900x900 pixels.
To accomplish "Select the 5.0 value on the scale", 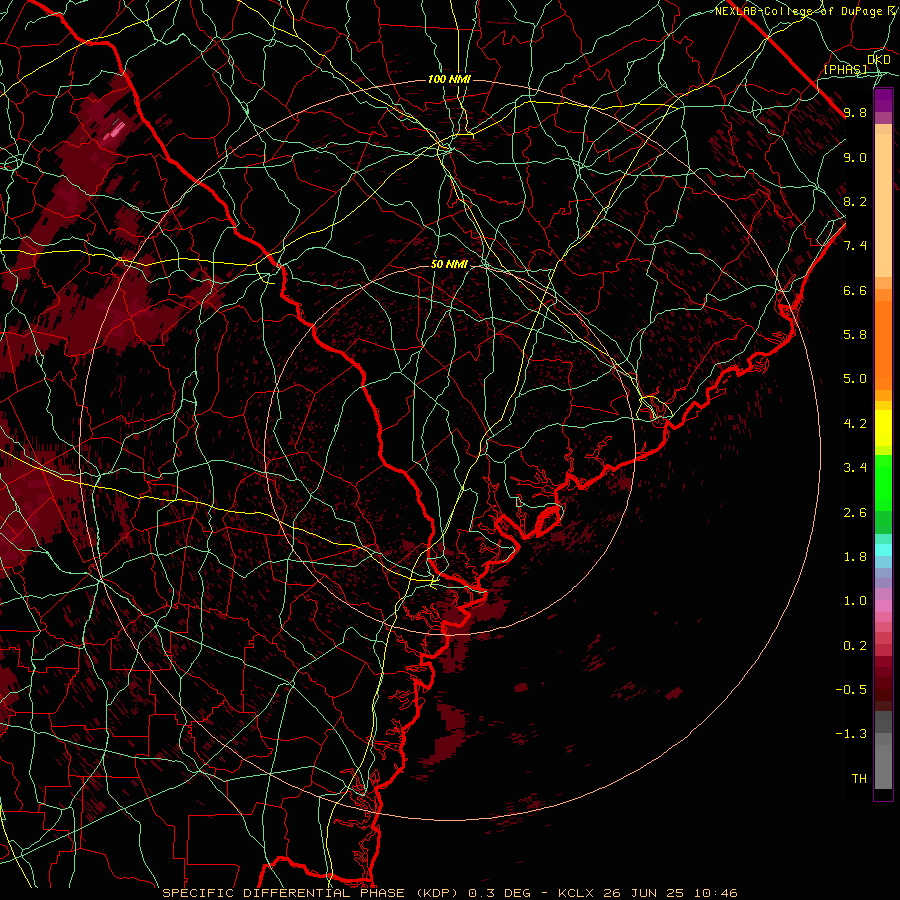I will coord(855,379).
